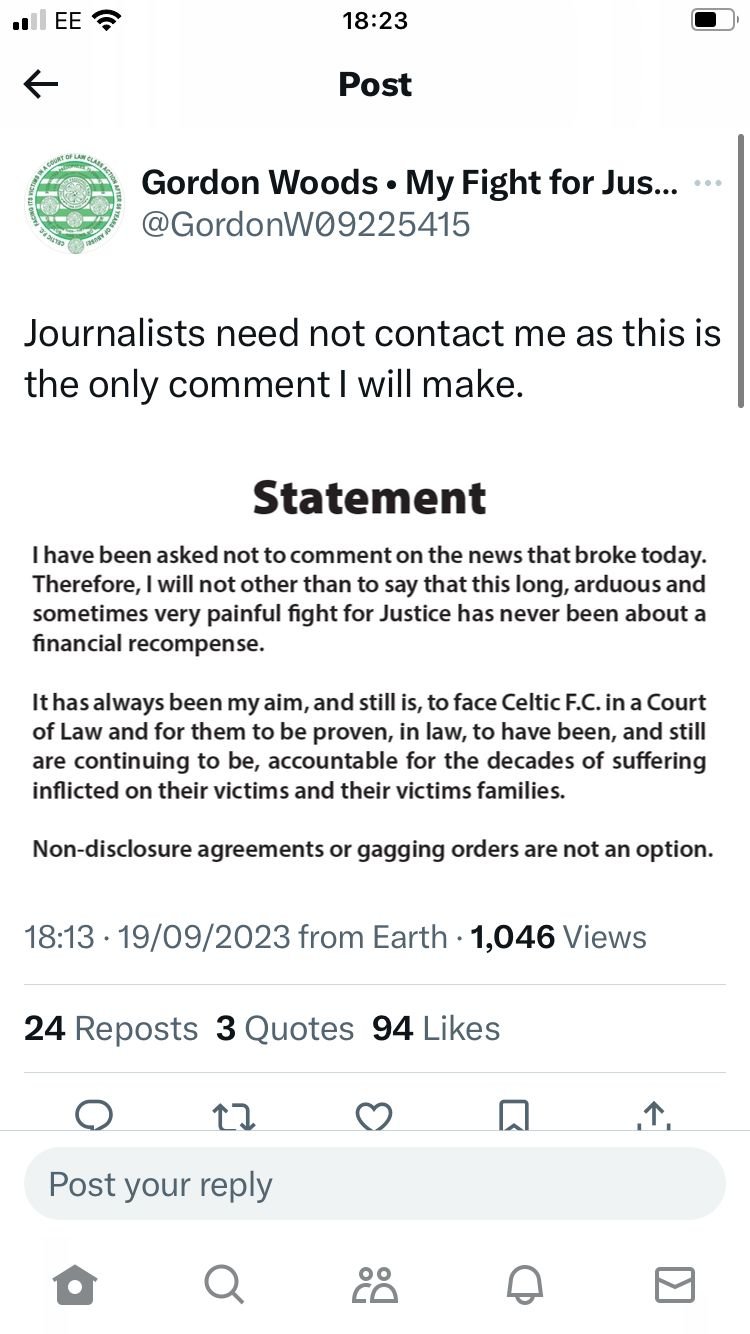The width and height of the screenshot is (750, 1334).
Task: Tap the @GordonW09225415 handle
Action: [x=306, y=224]
